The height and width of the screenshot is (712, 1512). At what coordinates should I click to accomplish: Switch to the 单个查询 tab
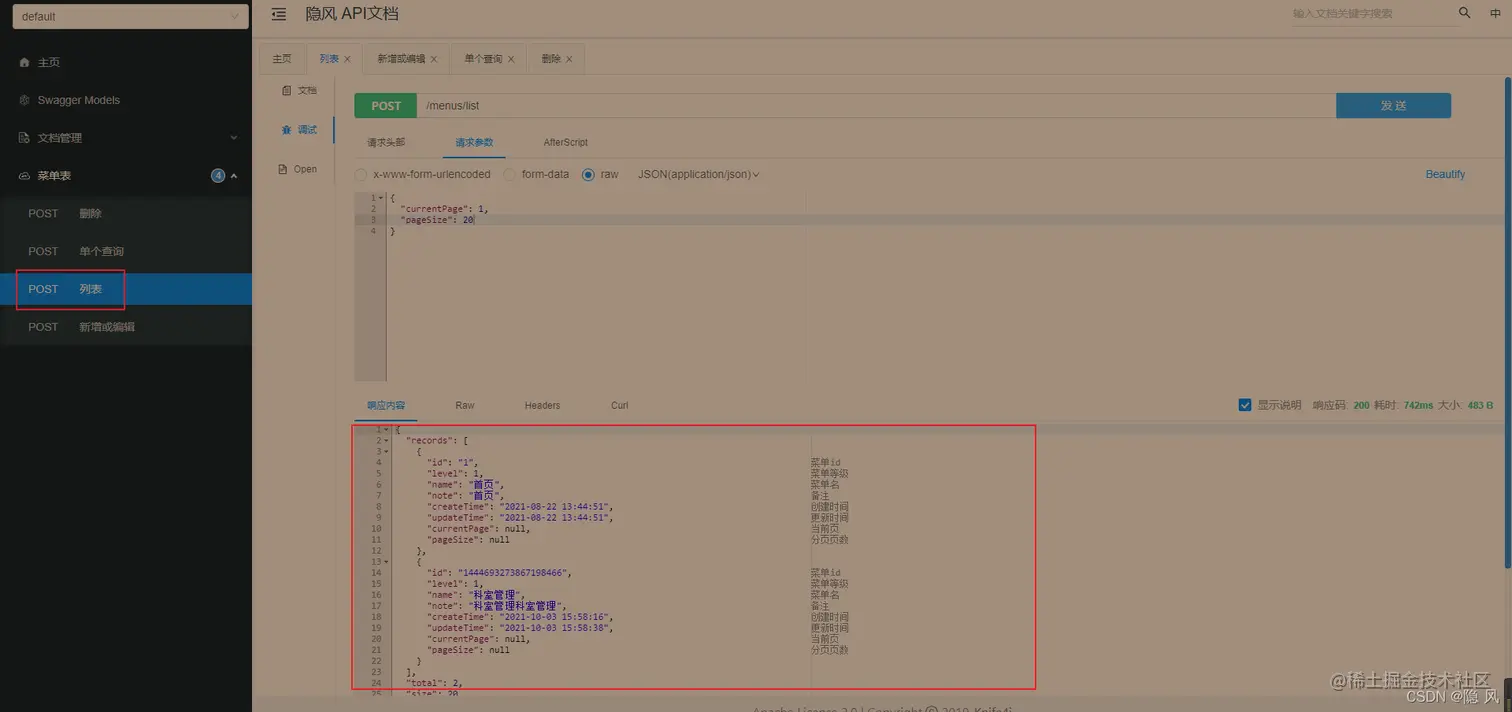pos(483,59)
